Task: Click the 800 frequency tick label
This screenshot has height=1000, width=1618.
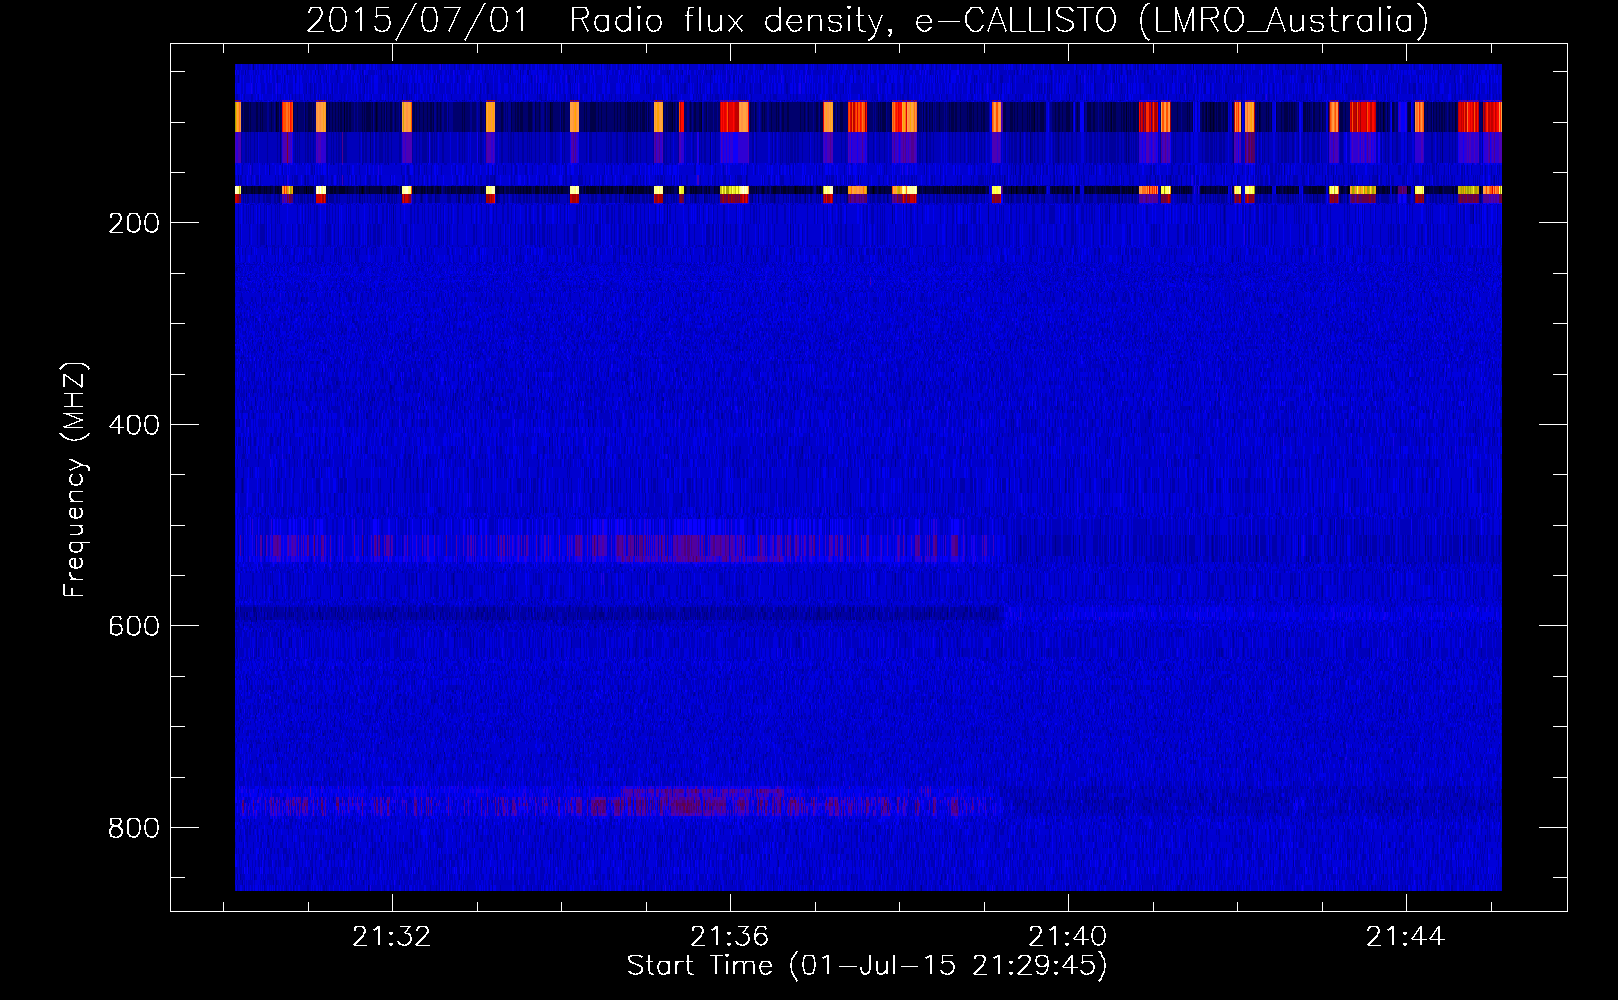Action: [133, 828]
